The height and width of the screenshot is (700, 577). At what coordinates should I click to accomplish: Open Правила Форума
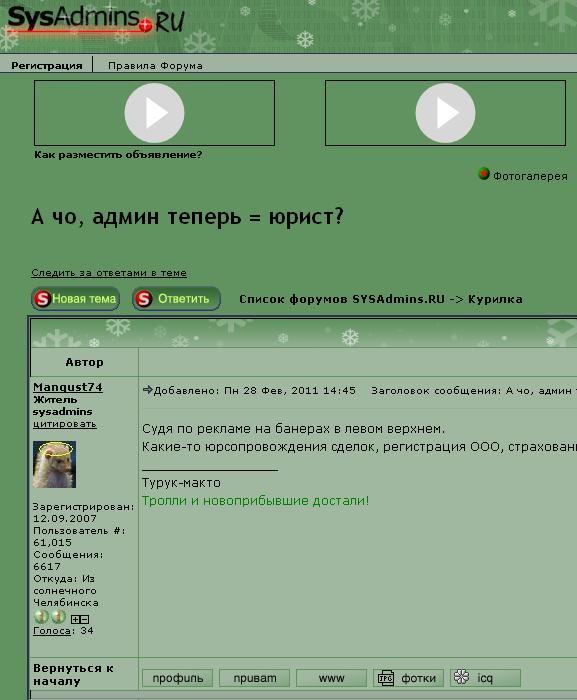(155, 66)
